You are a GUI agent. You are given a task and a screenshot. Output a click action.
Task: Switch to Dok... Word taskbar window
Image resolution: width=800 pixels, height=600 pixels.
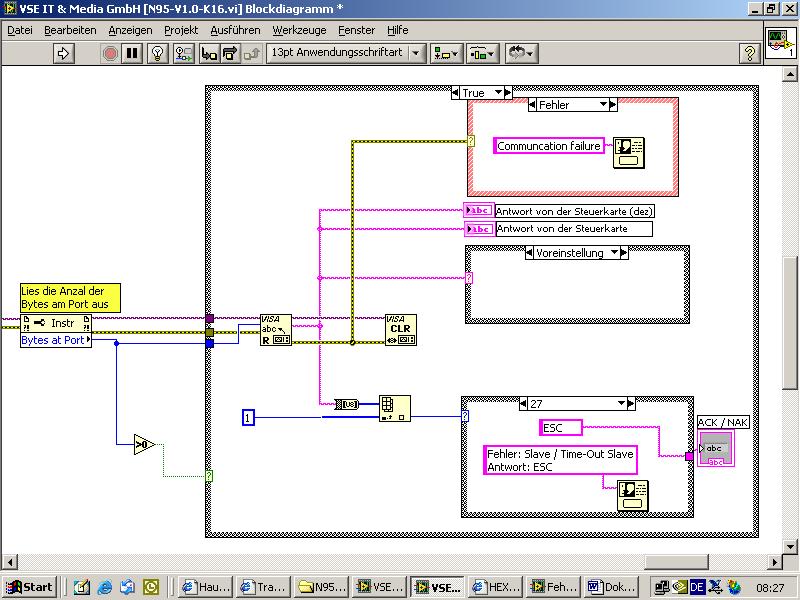(x=612, y=587)
